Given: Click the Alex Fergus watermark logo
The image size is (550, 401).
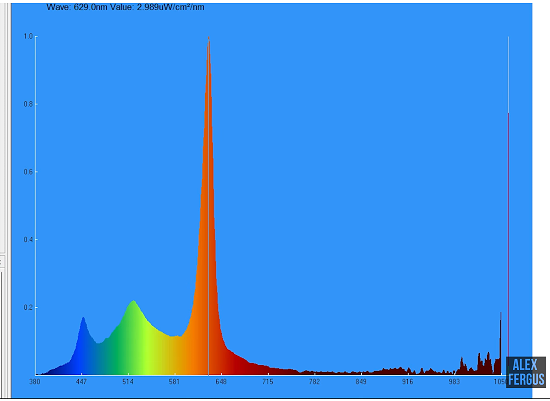Looking at the screenshot, I should 526,372.
